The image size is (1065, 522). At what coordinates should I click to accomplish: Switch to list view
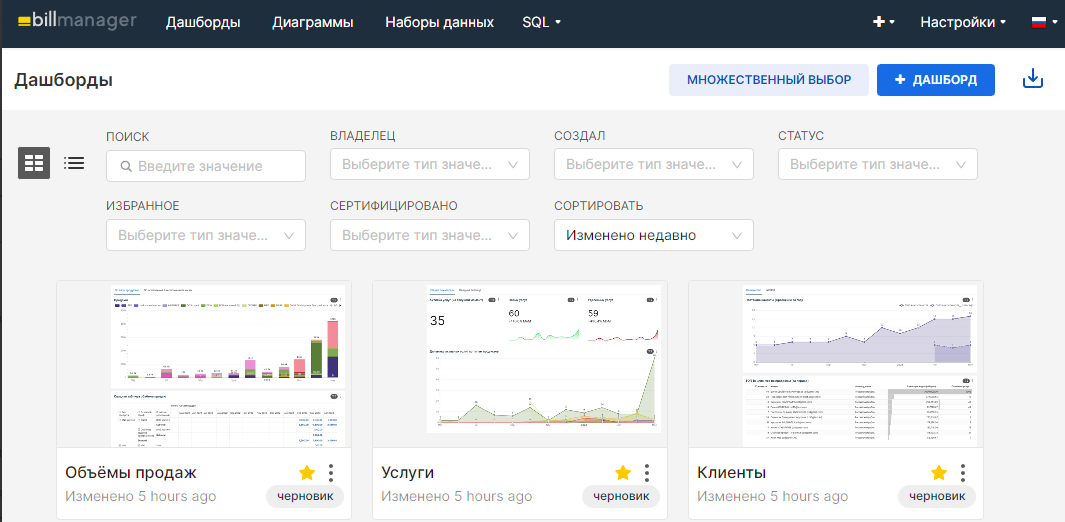click(x=74, y=163)
